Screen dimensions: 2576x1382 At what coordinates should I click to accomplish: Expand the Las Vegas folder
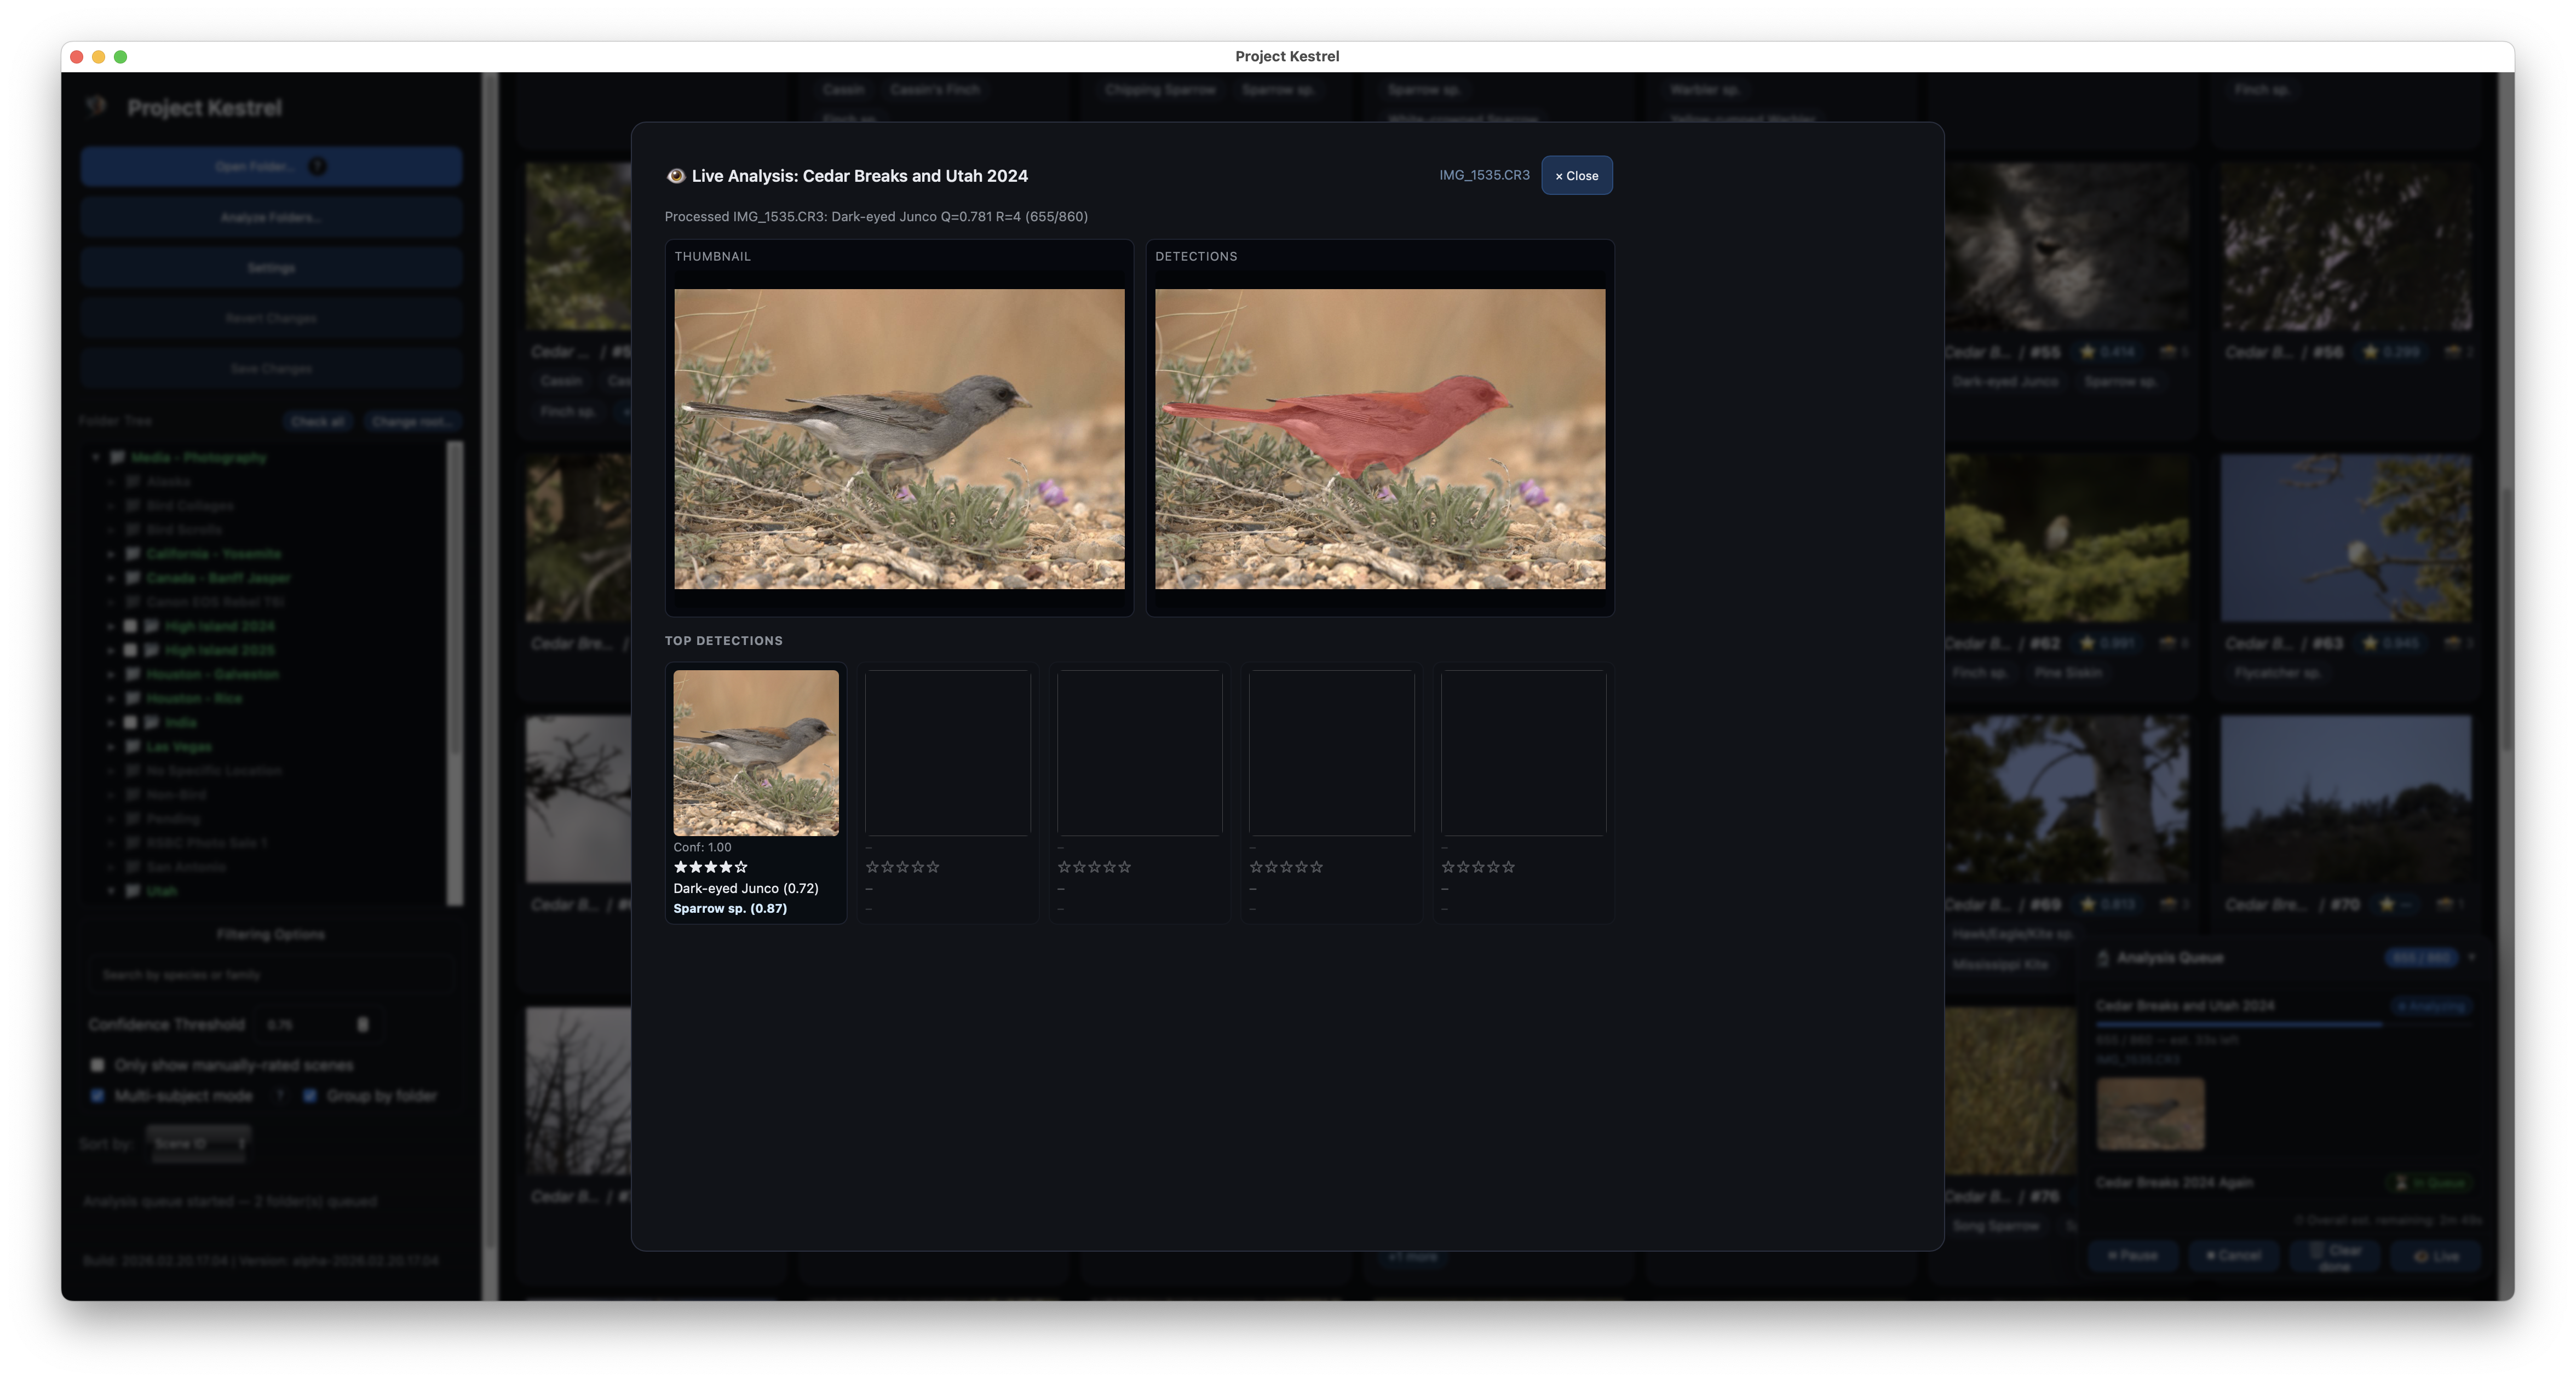click(x=112, y=746)
